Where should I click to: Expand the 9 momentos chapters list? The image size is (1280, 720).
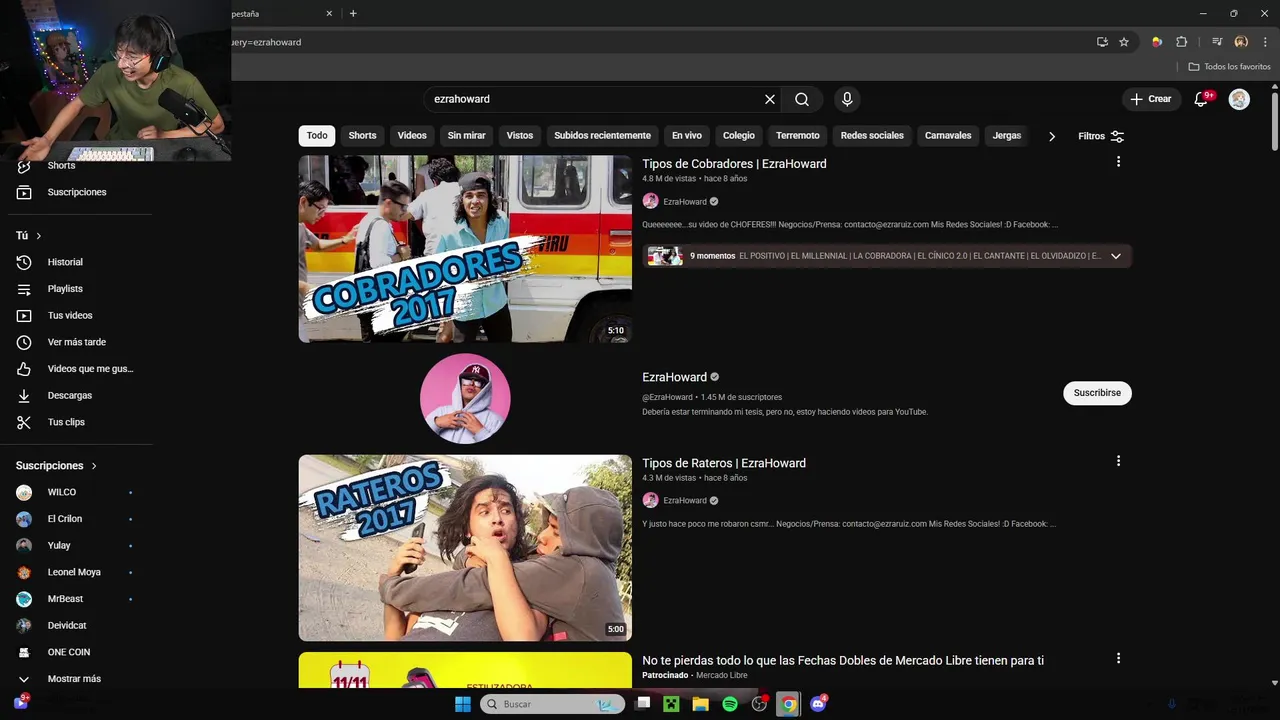(x=1116, y=256)
